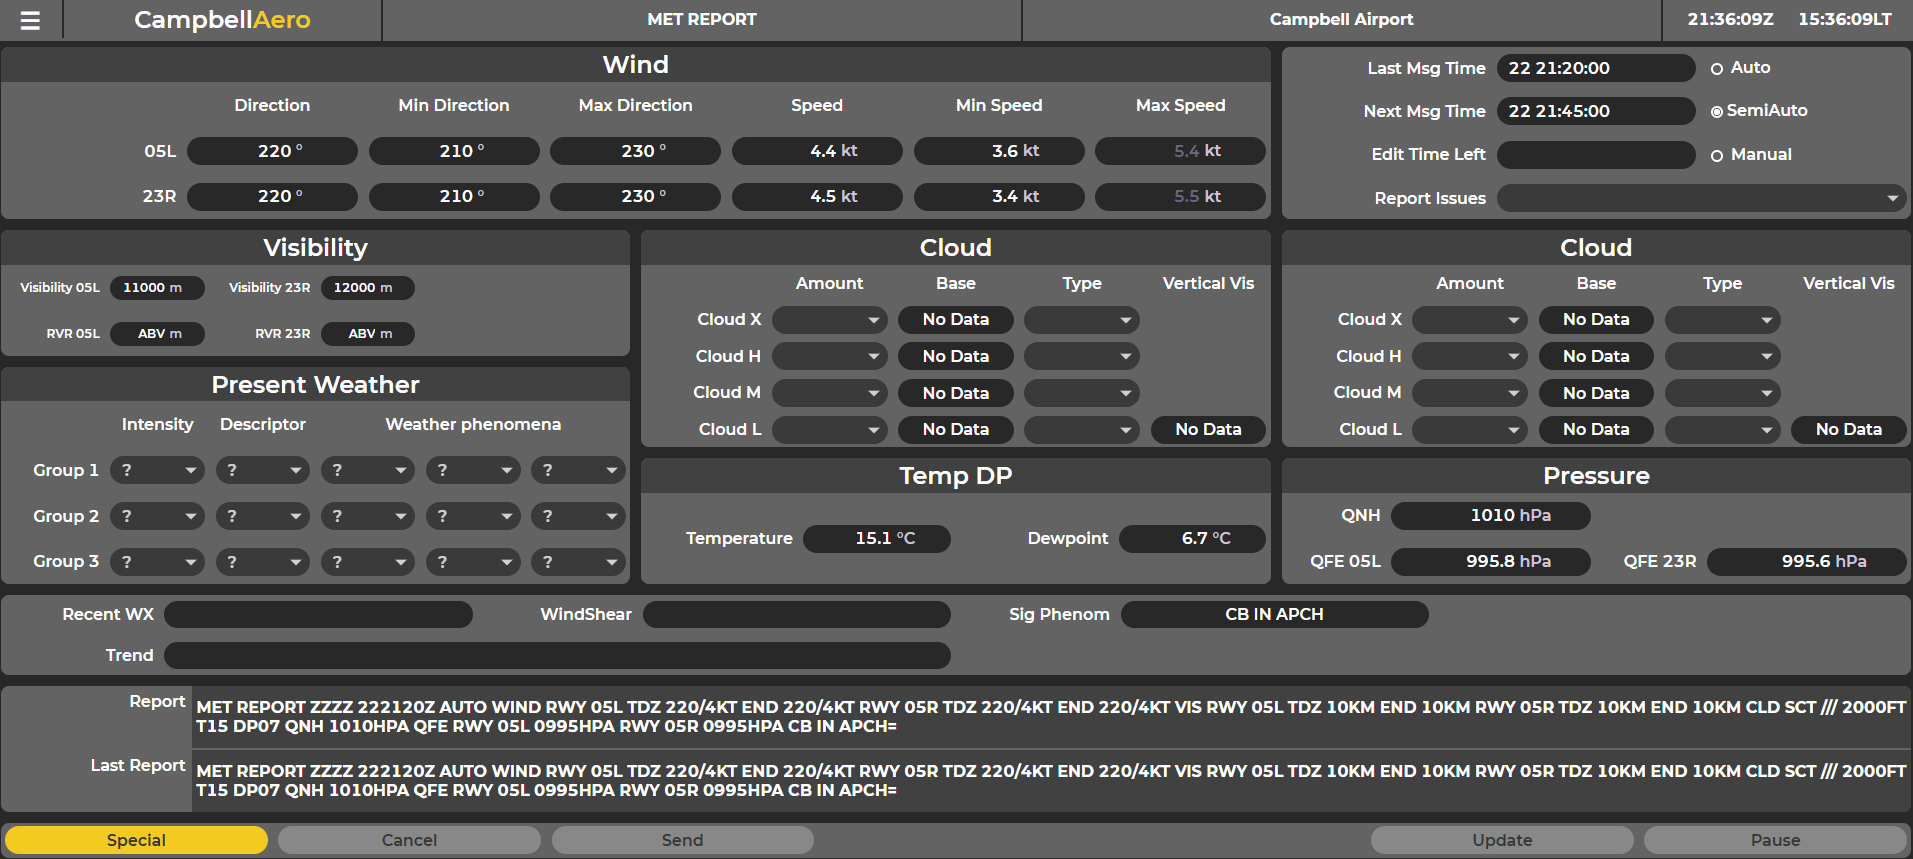Click the QFE 23R 995.6 hPa field
This screenshot has height=859, width=1913.
[x=1807, y=562]
